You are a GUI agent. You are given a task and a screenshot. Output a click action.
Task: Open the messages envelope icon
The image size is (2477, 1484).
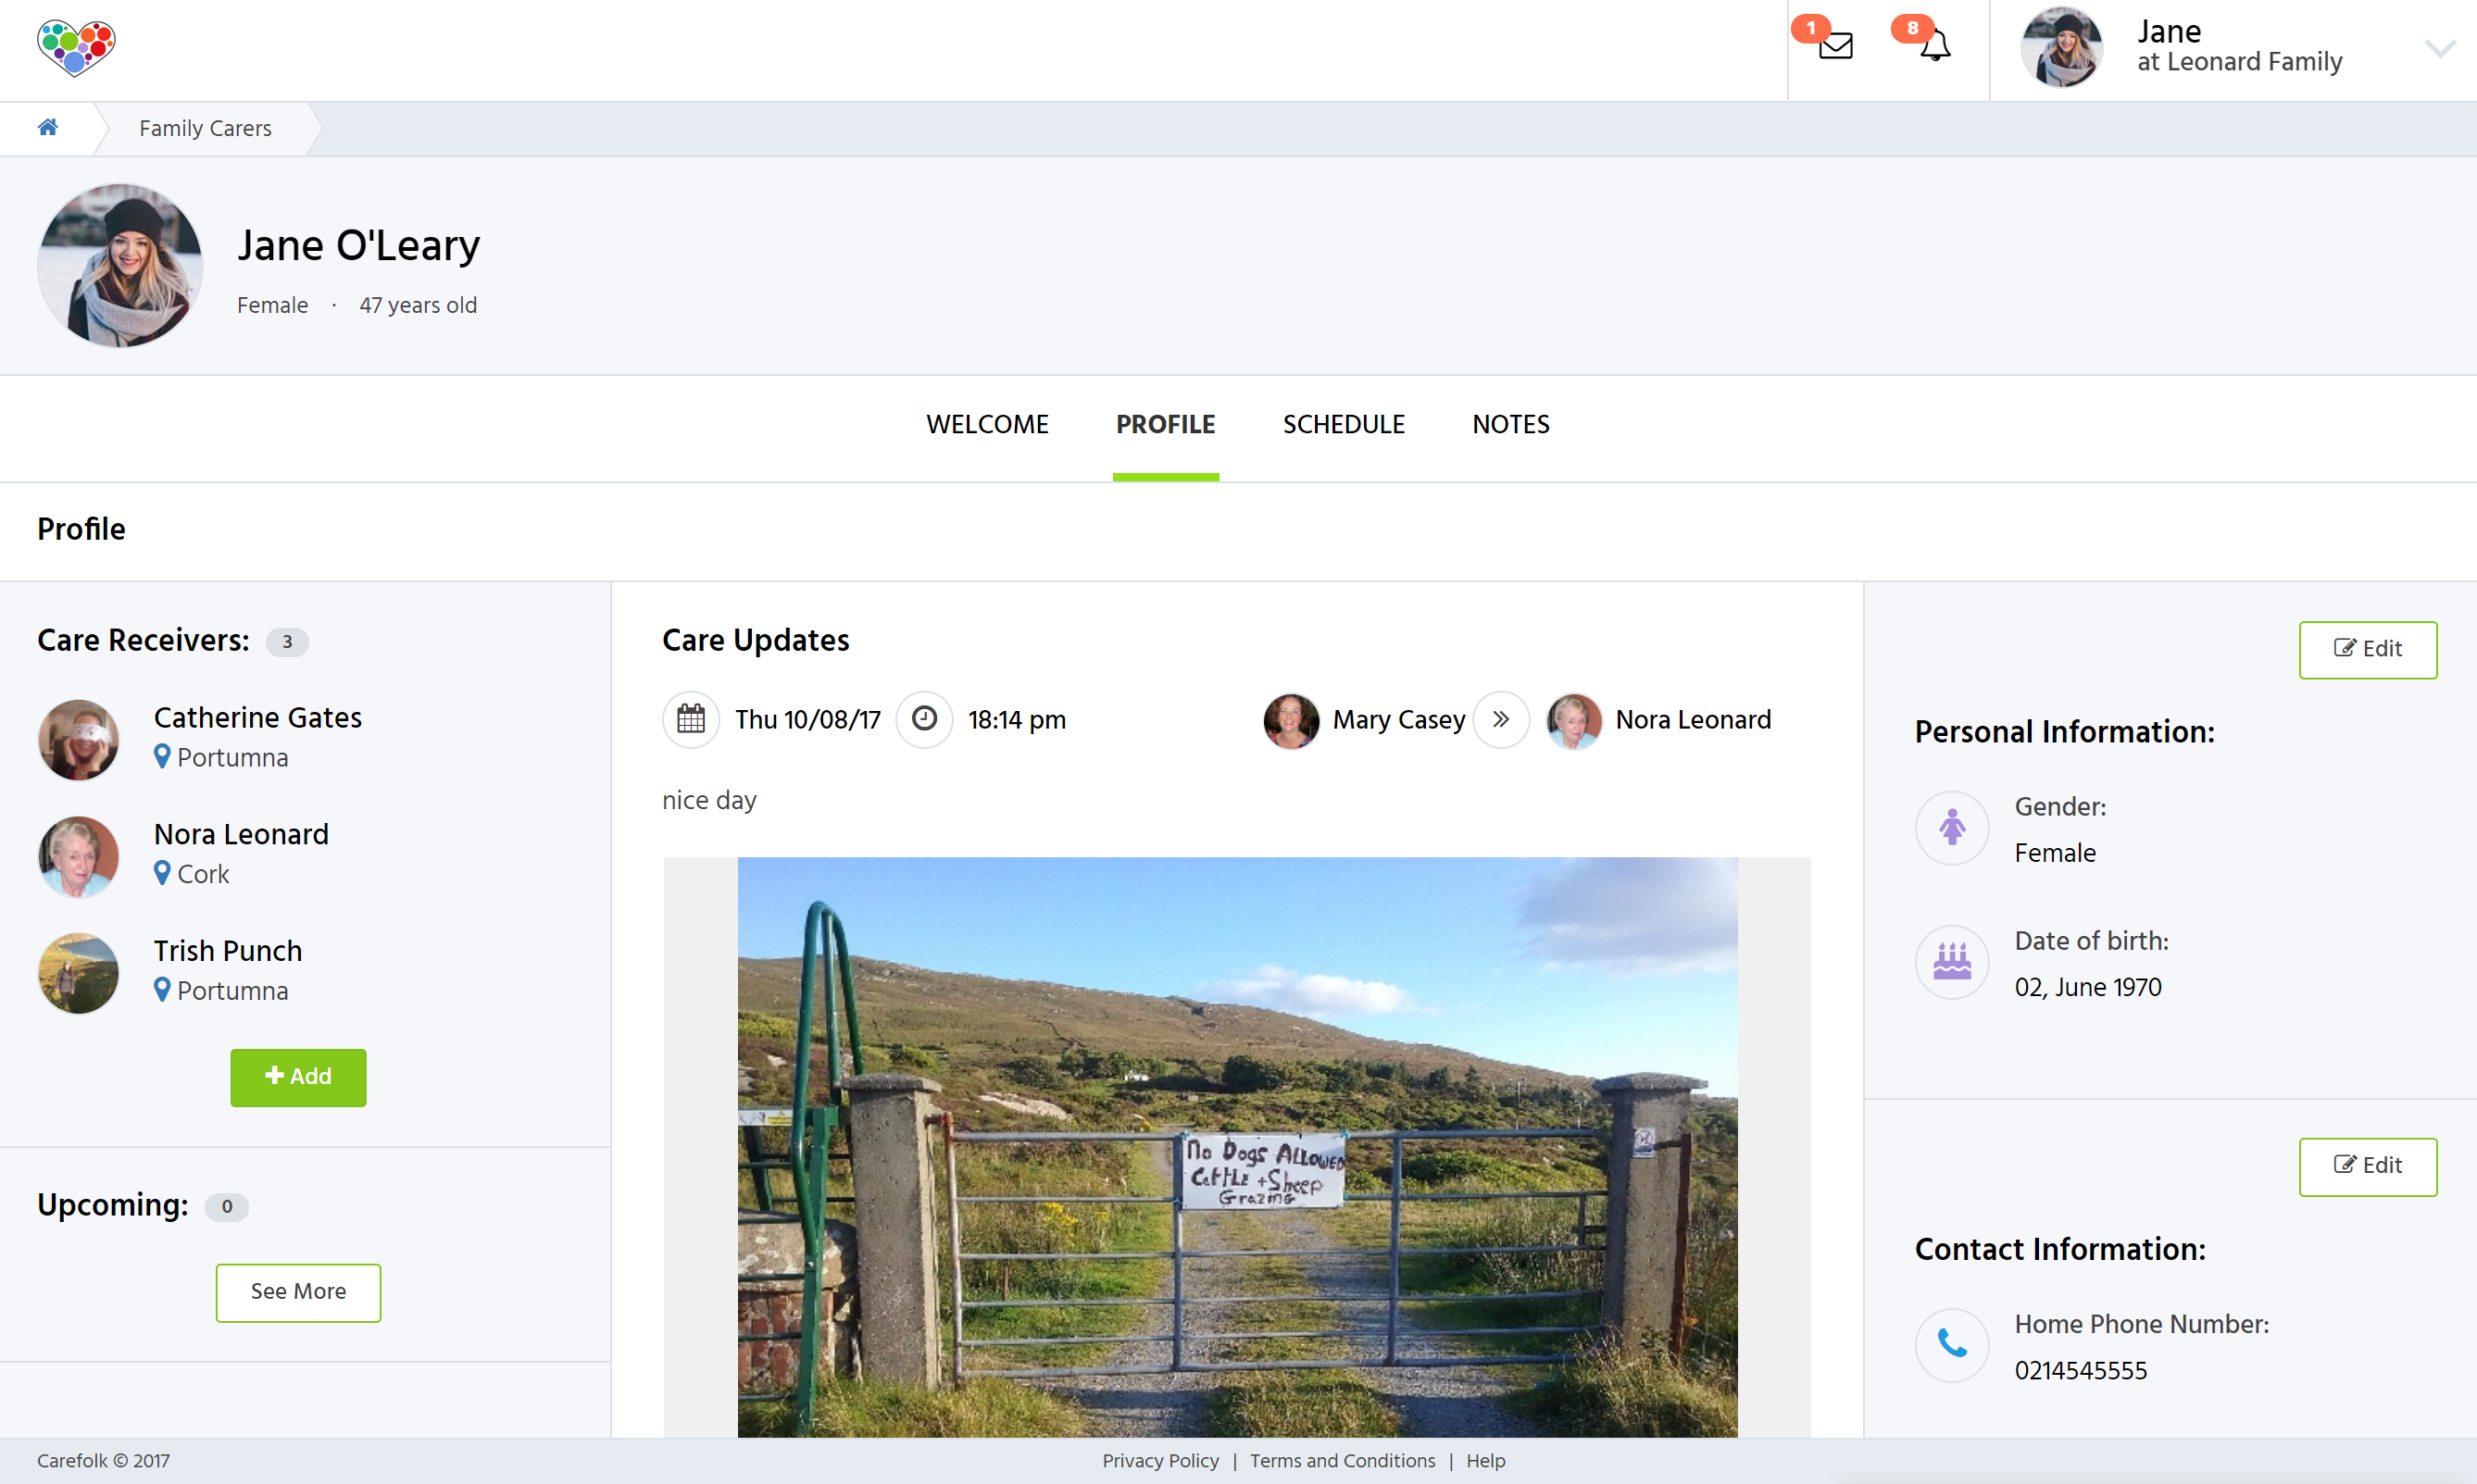1835,46
